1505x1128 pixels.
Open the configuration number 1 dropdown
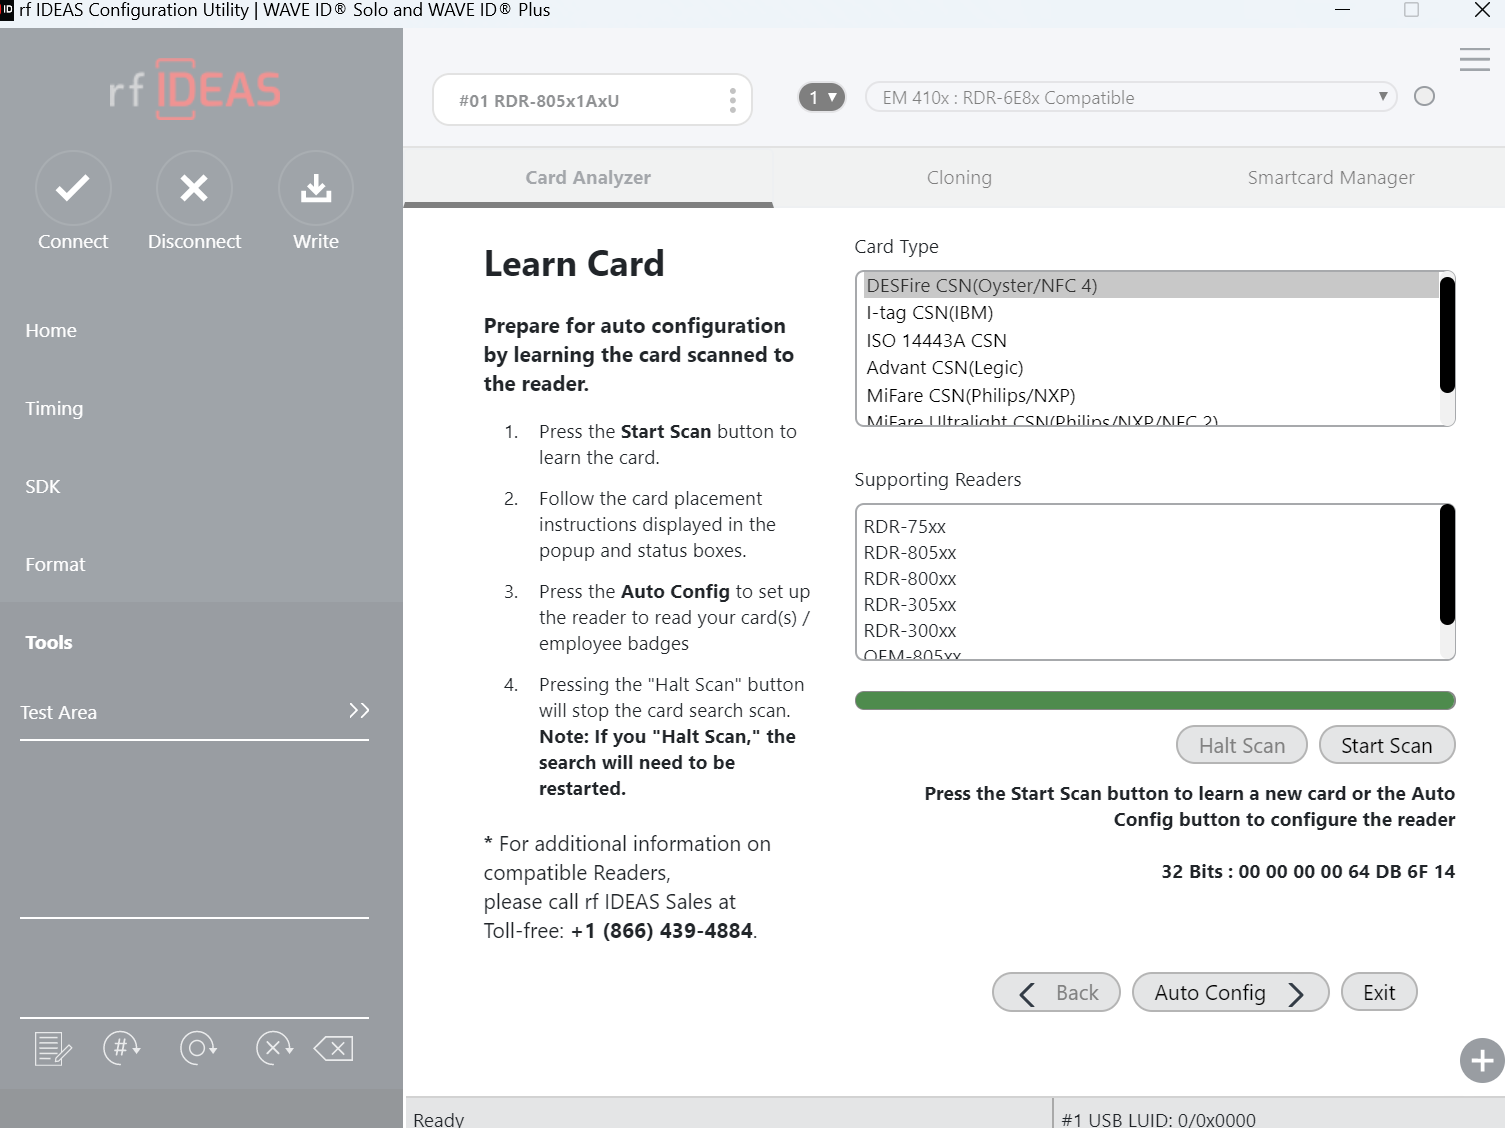(x=822, y=97)
